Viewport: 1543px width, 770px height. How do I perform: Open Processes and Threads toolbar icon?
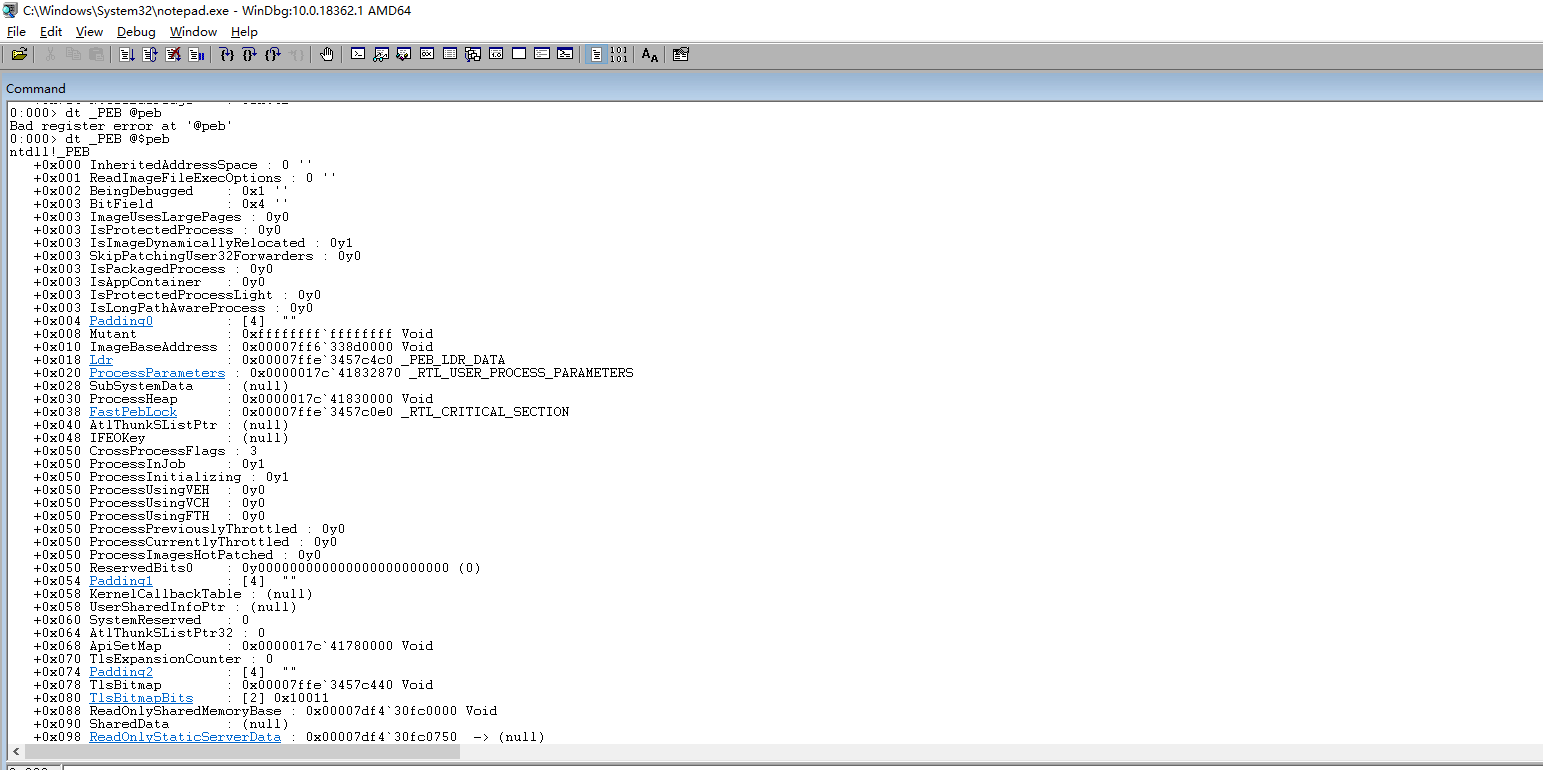(x=542, y=54)
